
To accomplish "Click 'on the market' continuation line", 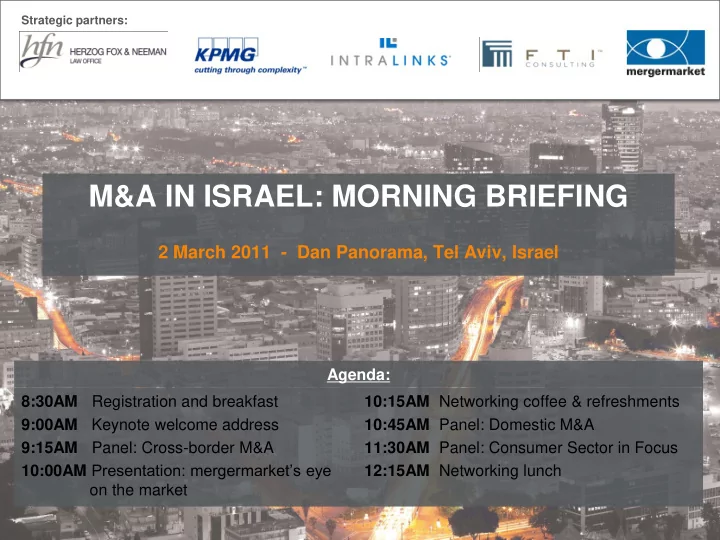I will click(x=139, y=490).
